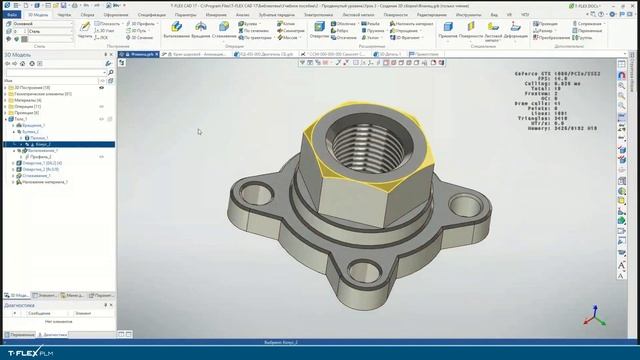Viewport: 640px width, 360px height.
Task: Click the Копия (Copy) operation
Action: [286, 24]
